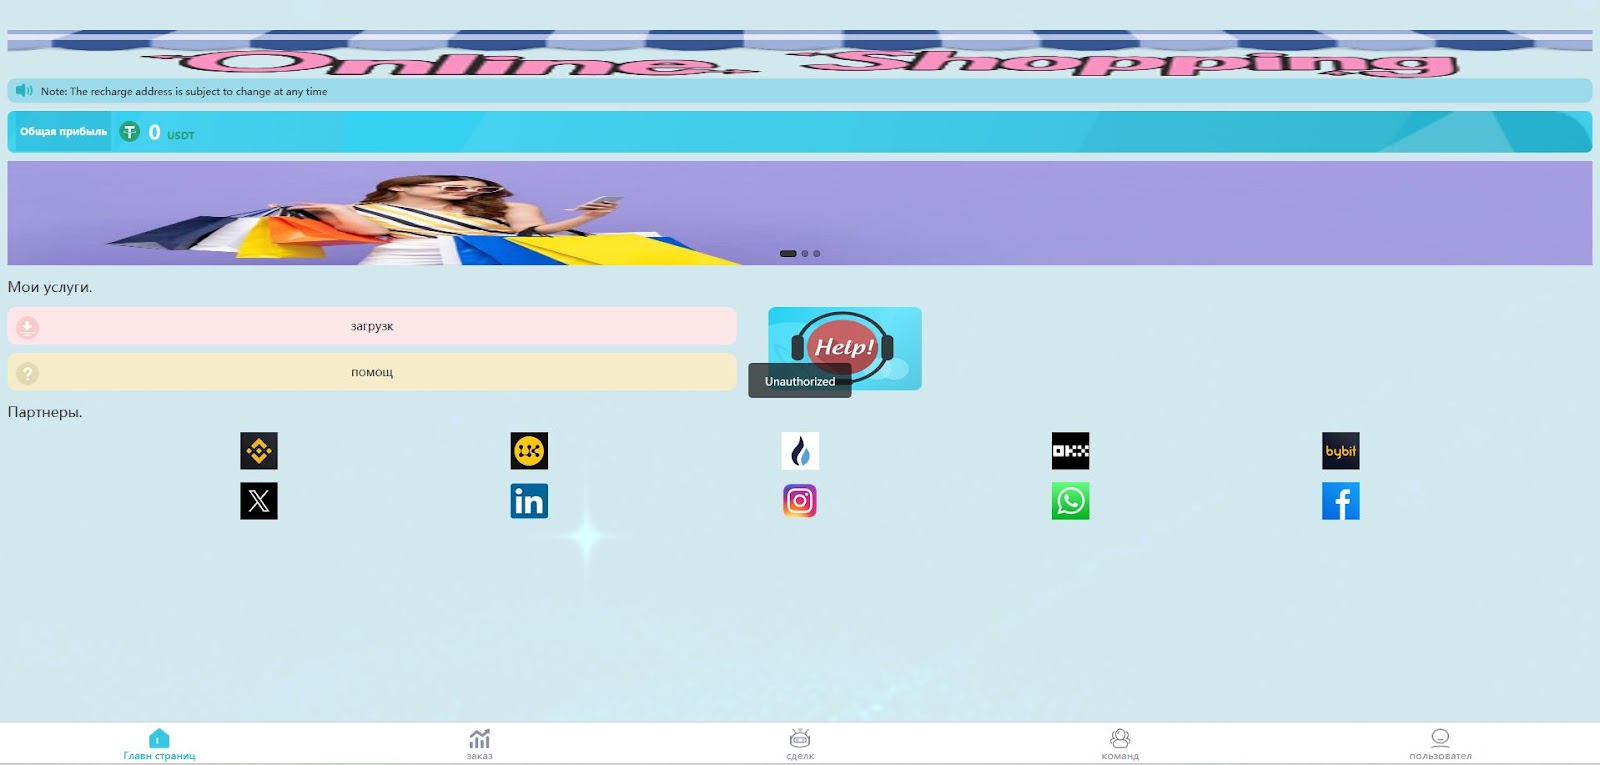Click the speaker announcement icon

pyautogui.click(x=25, y=91)
